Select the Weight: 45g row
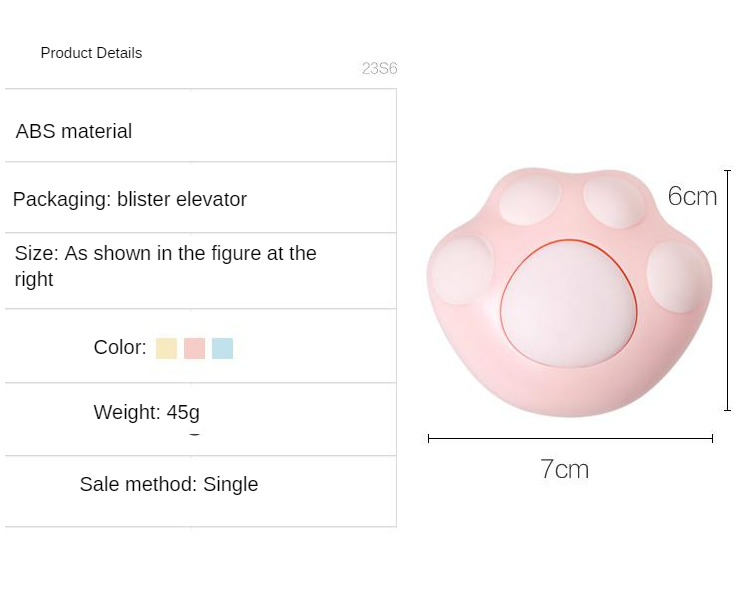750x607 pixels. (147, 412)
